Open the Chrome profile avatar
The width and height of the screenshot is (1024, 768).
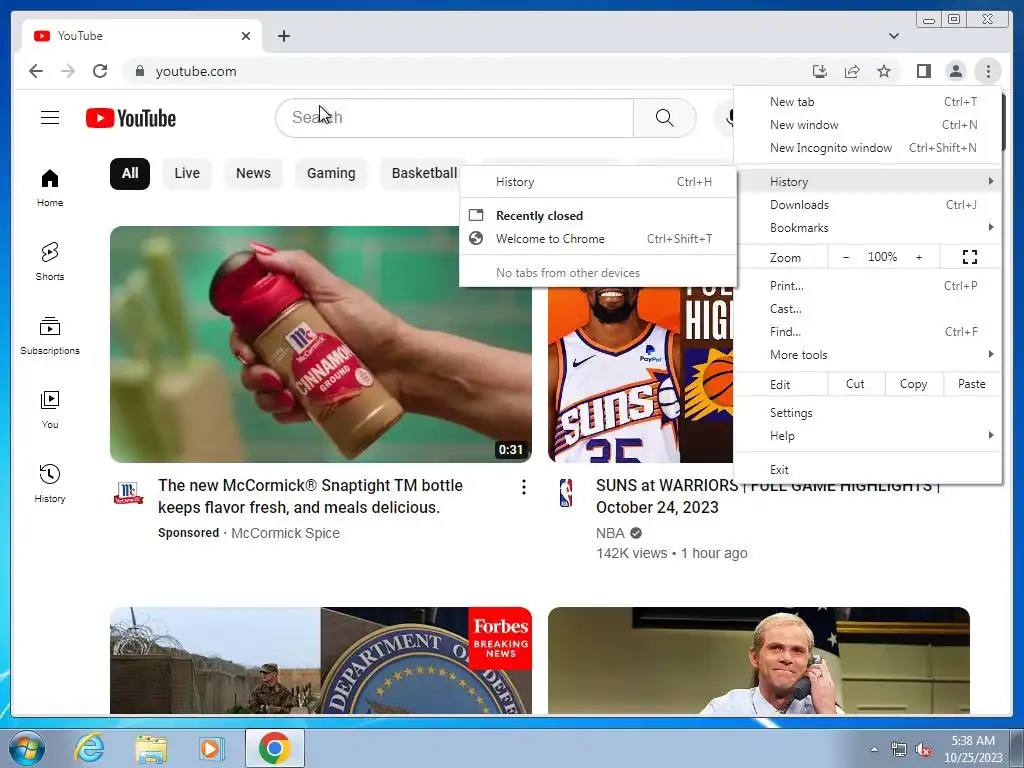(x=955, y=71)
